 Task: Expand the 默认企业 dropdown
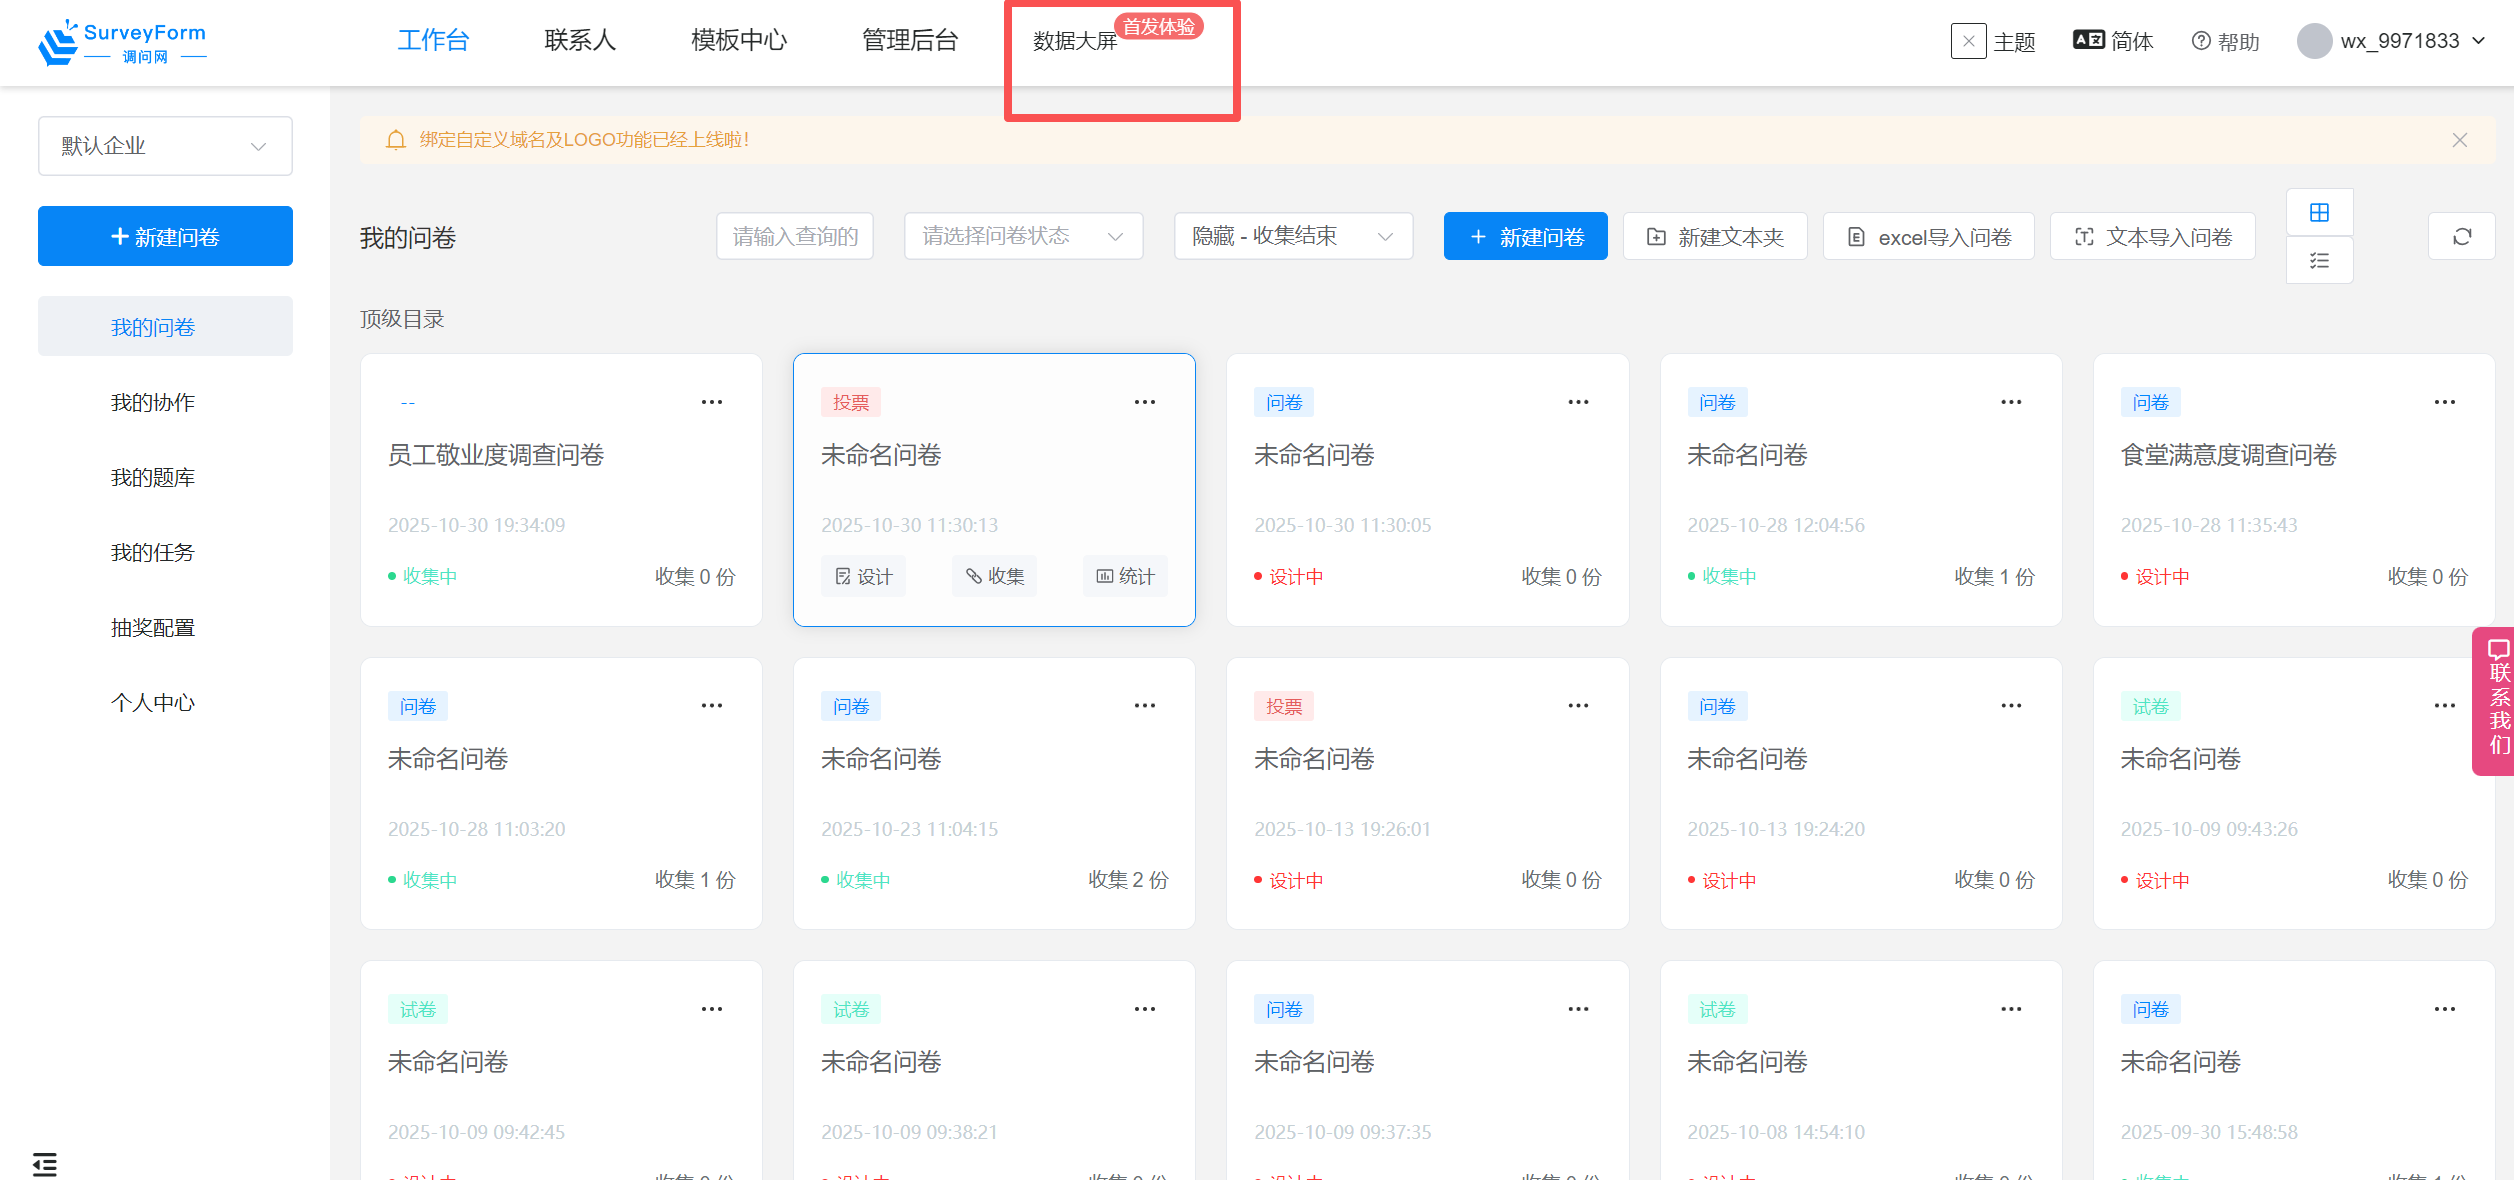click(x=165, y=146)
